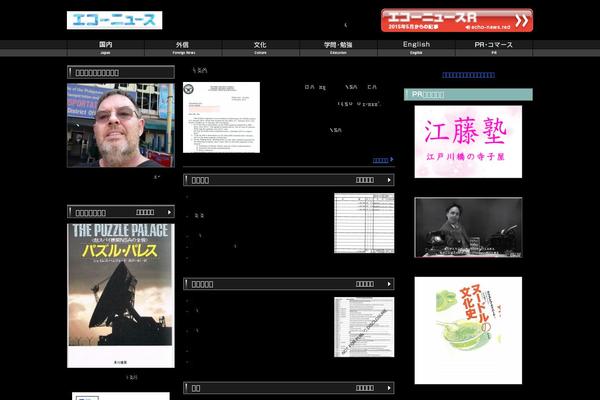This screenshot has height=400, width=600.
Task: Click arrow on first middle section header
Action: (389, 180)
